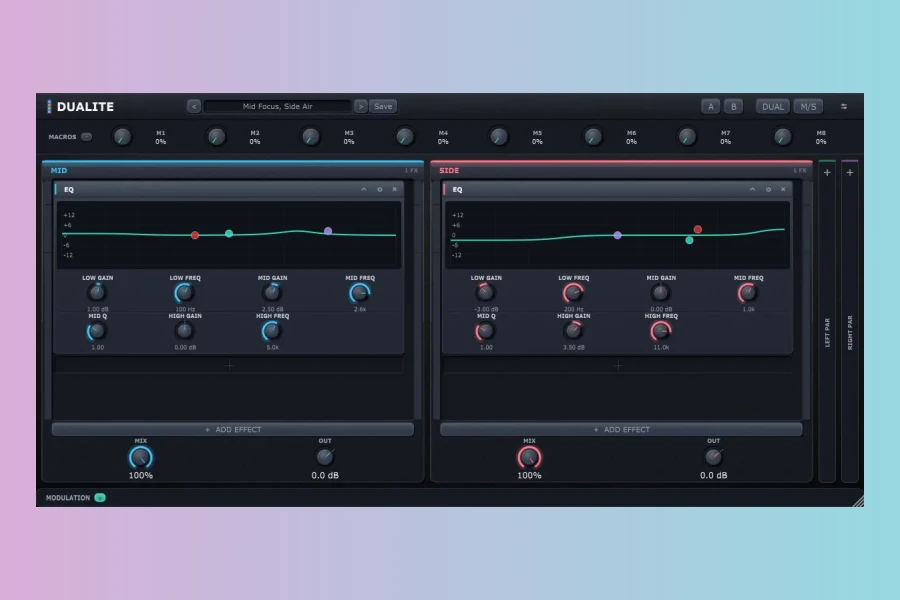Click the M5 macro knob
The height and width of the screenshot is (600, 900).
(499, 137)
